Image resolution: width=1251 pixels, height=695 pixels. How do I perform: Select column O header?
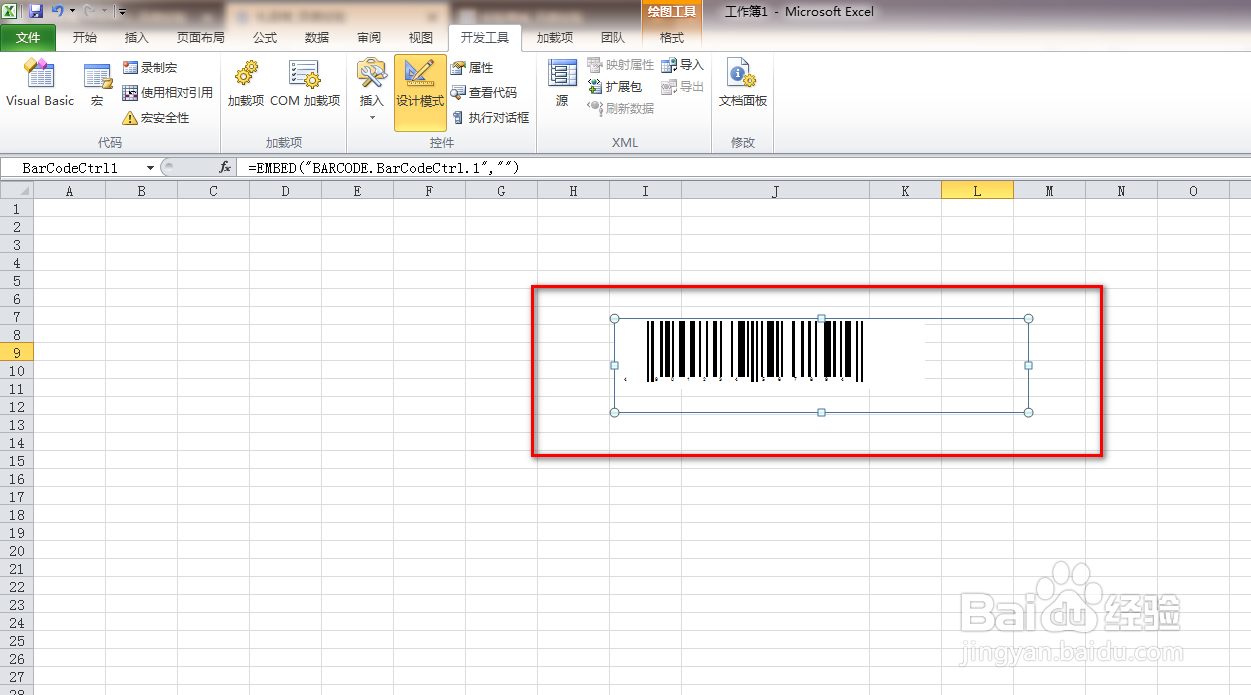click(1193, 190)
